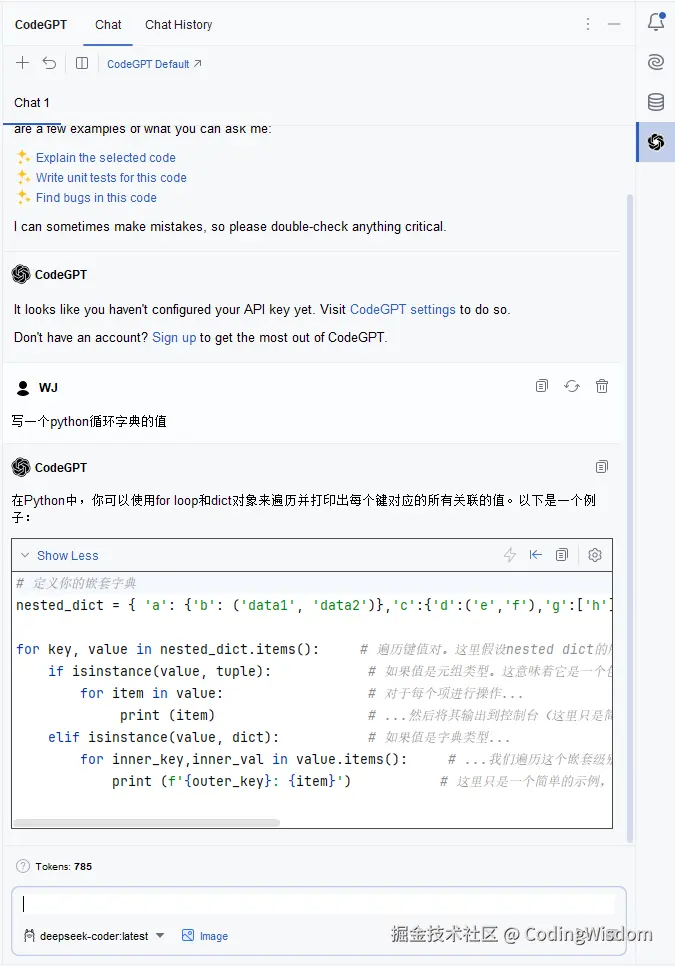Screen dimensions: 675x967
Task: Copy the CodeGPT Python response message
Action: 602,467
